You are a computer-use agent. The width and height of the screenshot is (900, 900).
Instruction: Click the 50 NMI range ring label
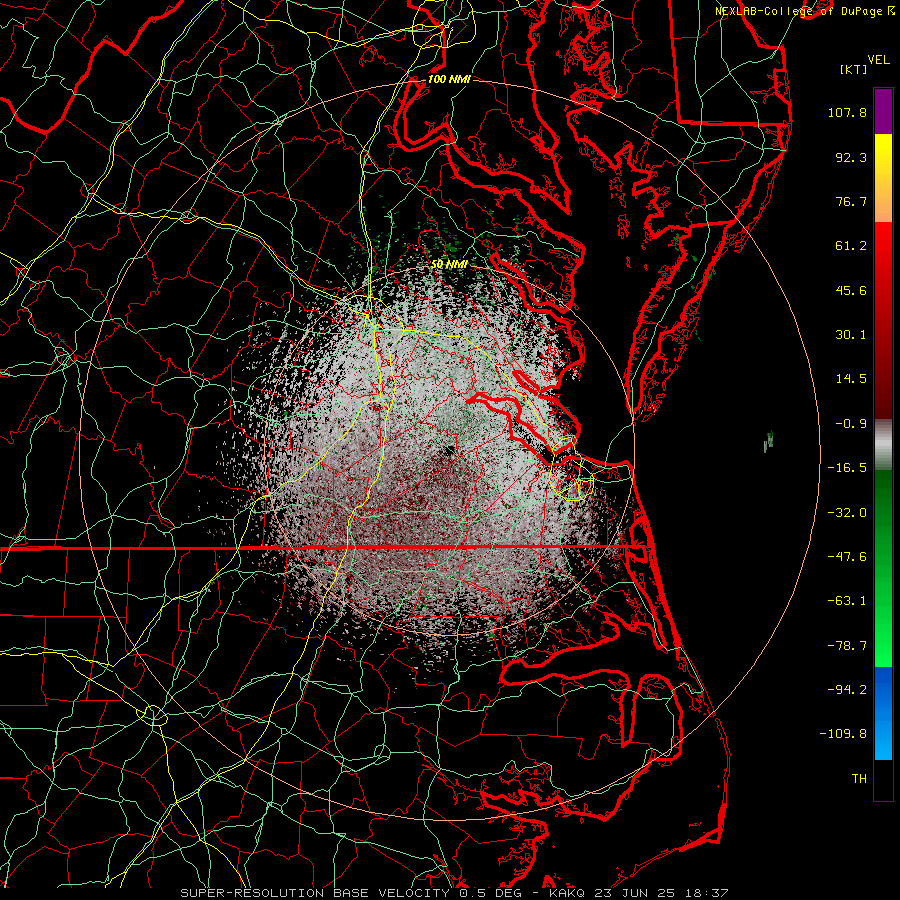[x=449, y=265]
